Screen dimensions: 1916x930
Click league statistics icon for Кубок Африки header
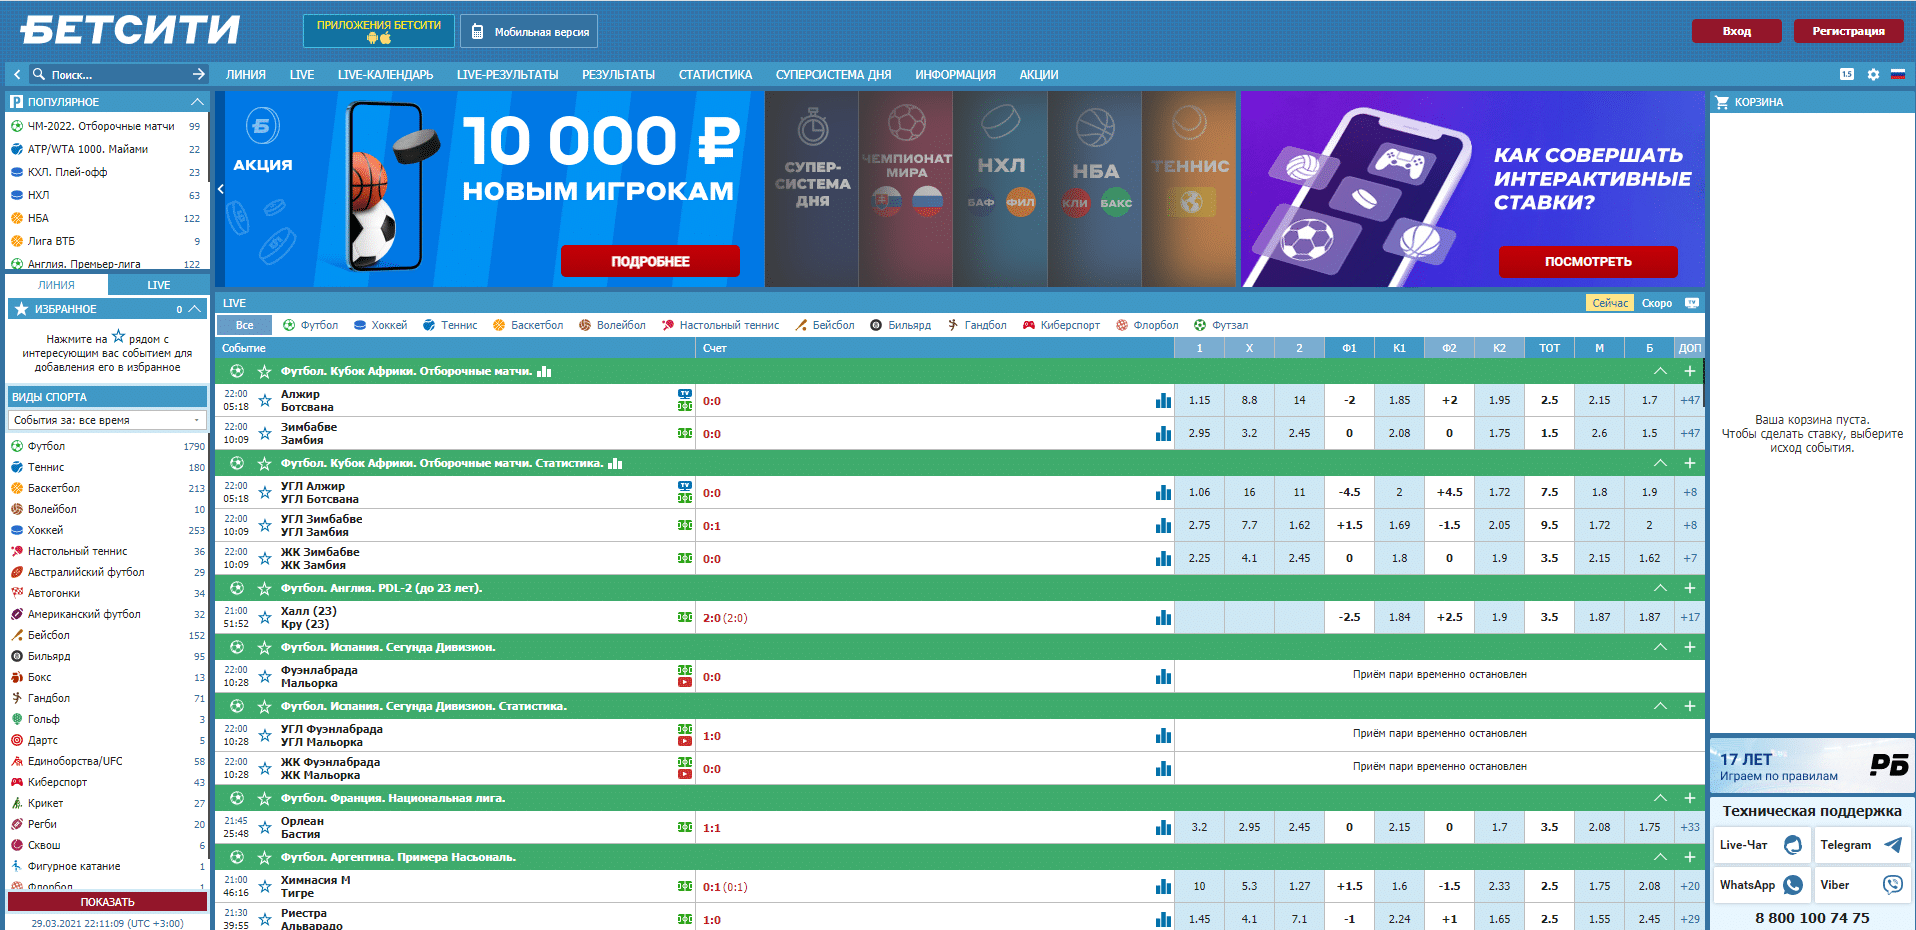[544, 371]
